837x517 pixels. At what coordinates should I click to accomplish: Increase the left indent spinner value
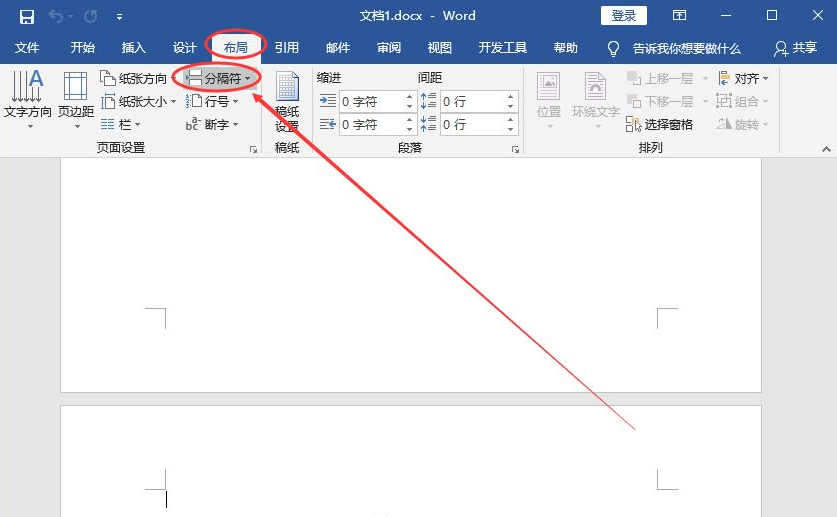tap(410, 97)
